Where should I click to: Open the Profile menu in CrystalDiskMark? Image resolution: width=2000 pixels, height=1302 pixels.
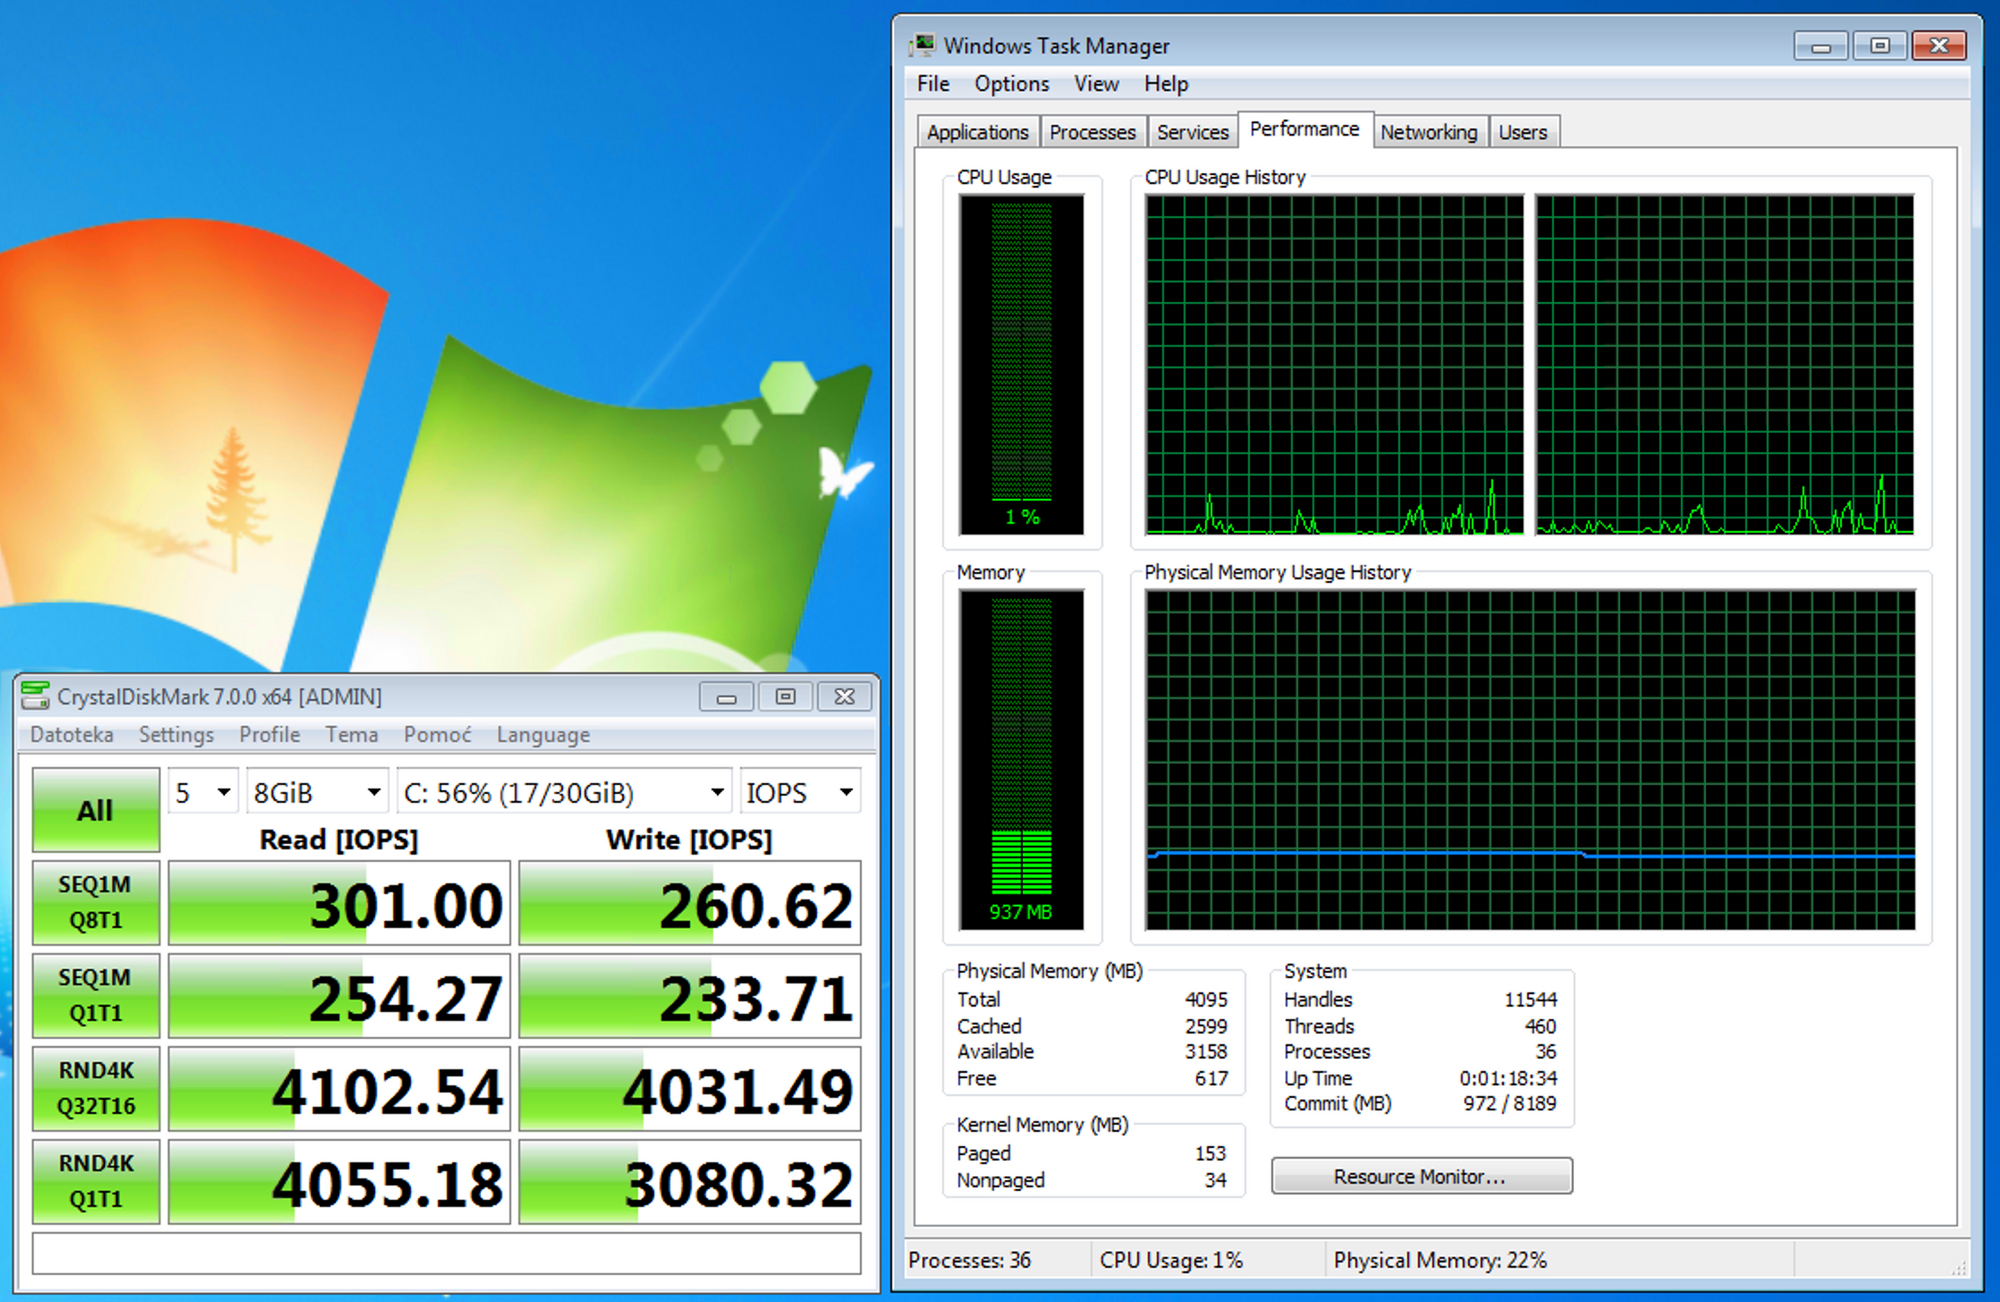[269, 734]
